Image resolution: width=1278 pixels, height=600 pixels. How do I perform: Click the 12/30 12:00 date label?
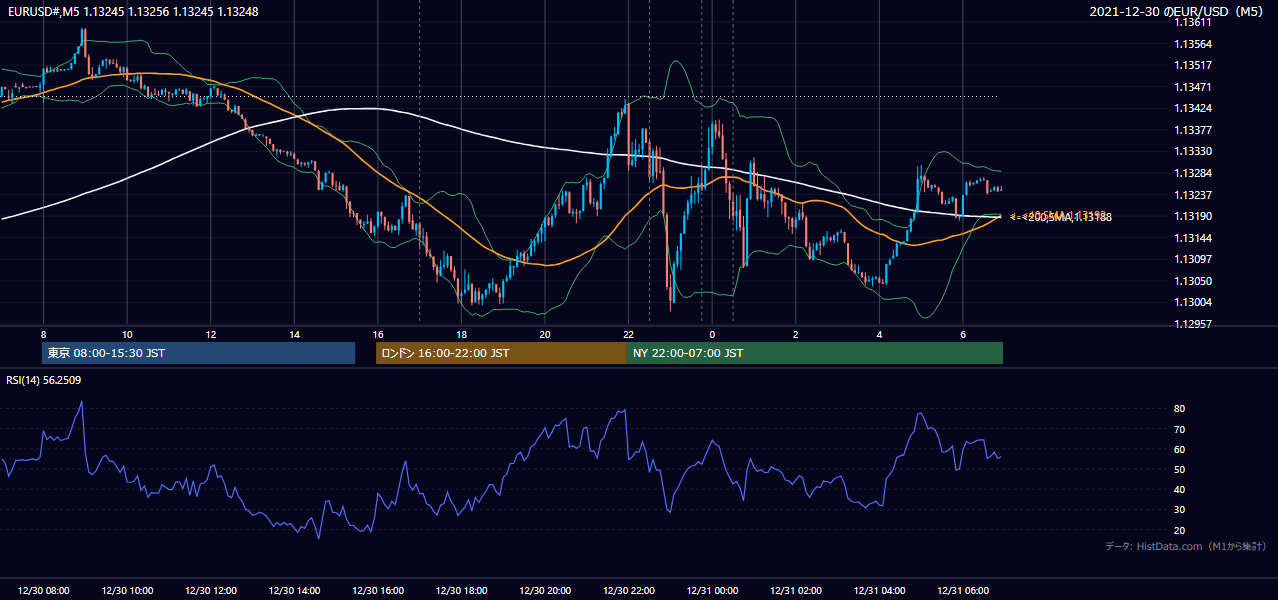[211, 591]
